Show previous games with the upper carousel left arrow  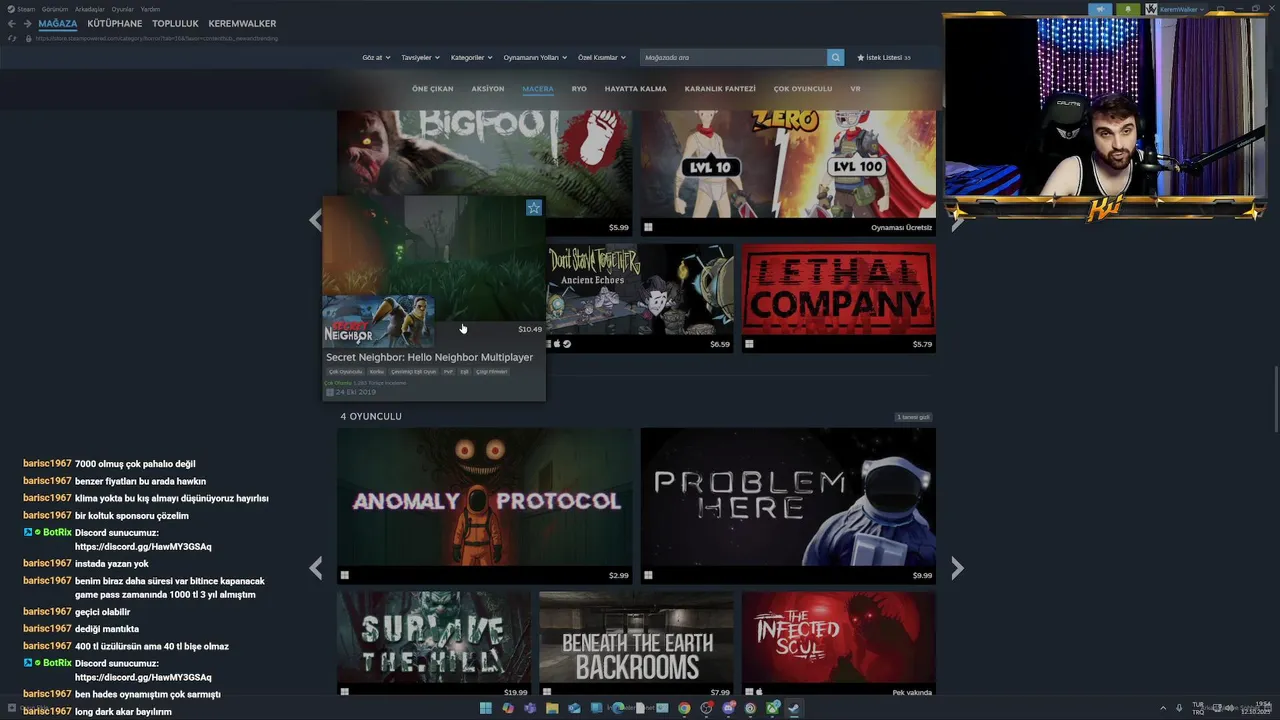tap(316, 221)
